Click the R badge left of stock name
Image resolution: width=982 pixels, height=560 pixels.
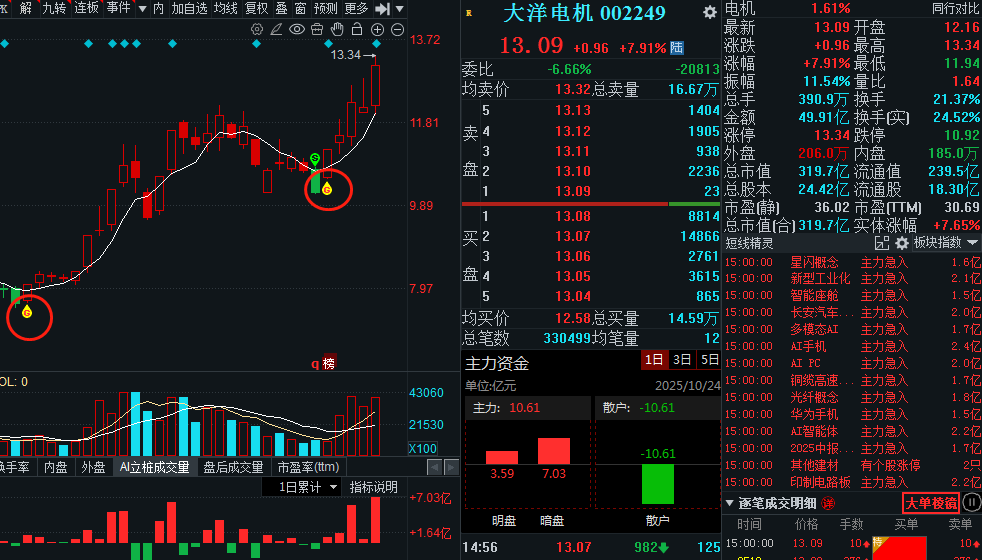point(469,13)
